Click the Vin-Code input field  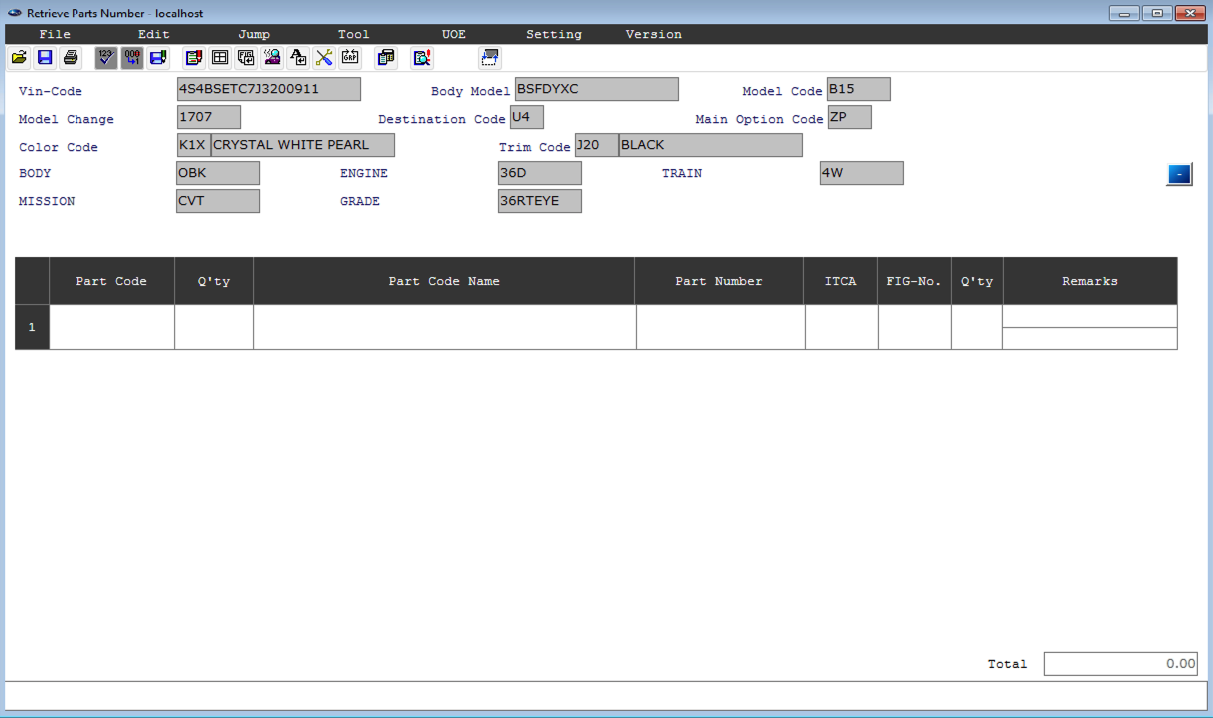tap(268, 89)
